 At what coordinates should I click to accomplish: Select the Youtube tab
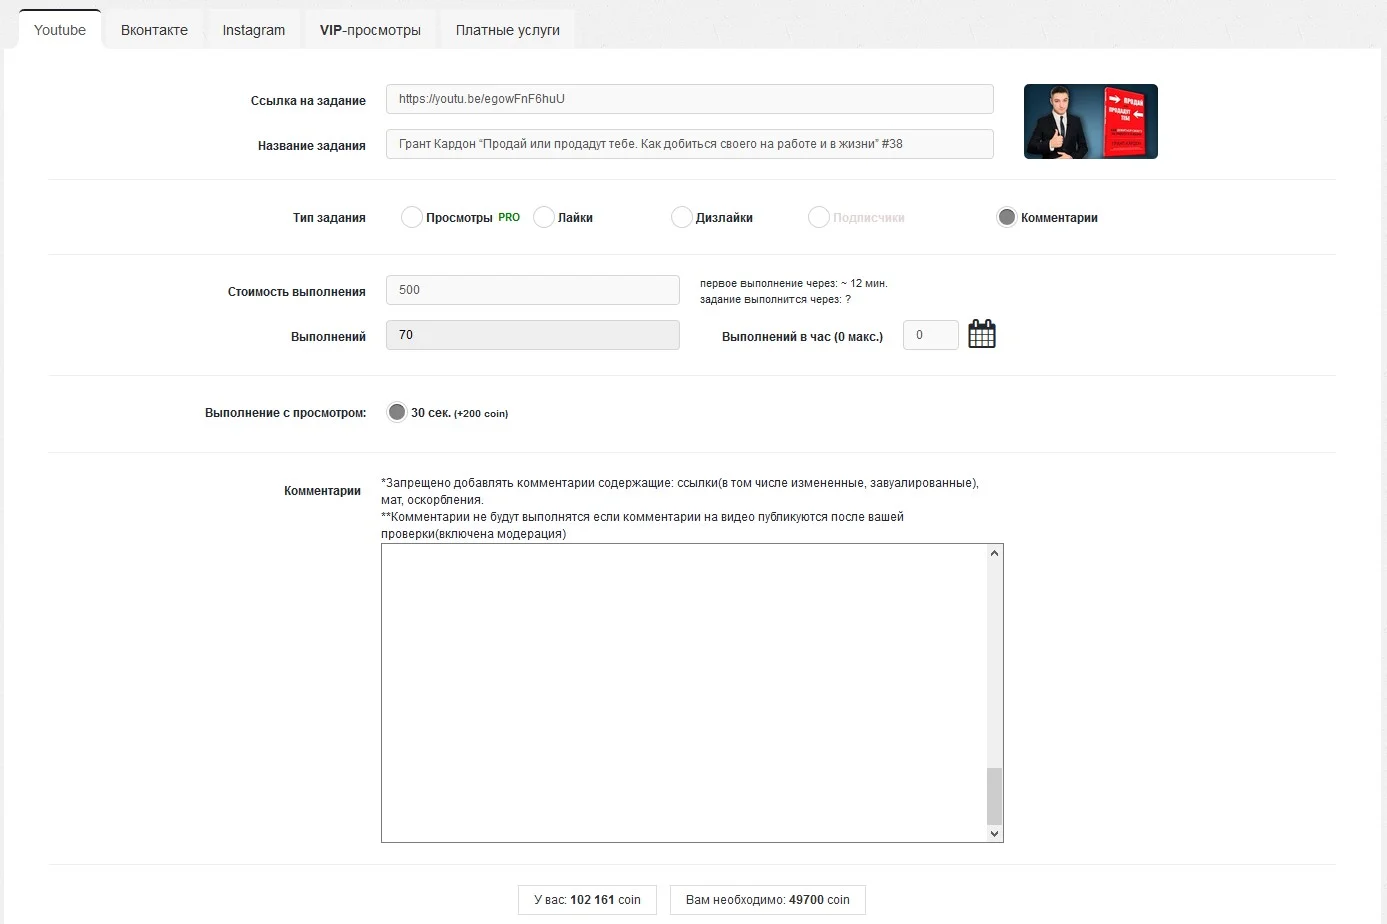(60, 30)
